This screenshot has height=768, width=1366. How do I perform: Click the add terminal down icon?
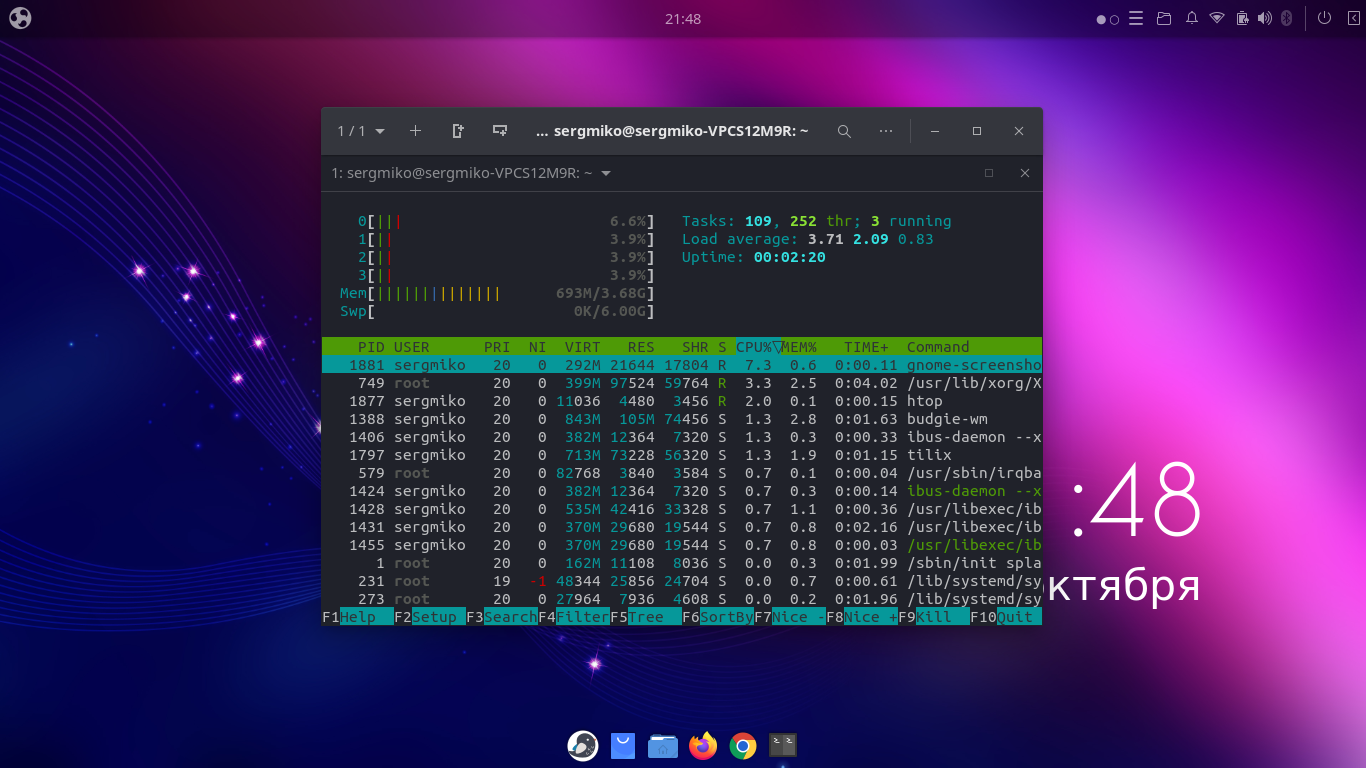coord(500,131)
